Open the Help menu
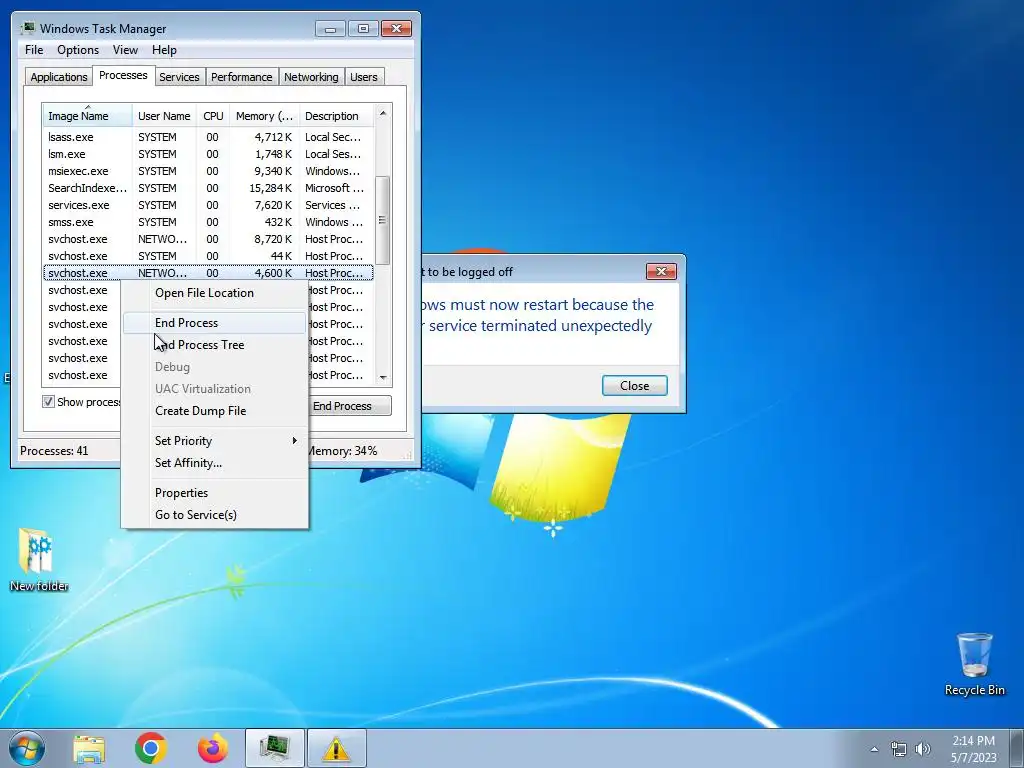Screen dimensions: 1024x768 (x=164, y=50)
